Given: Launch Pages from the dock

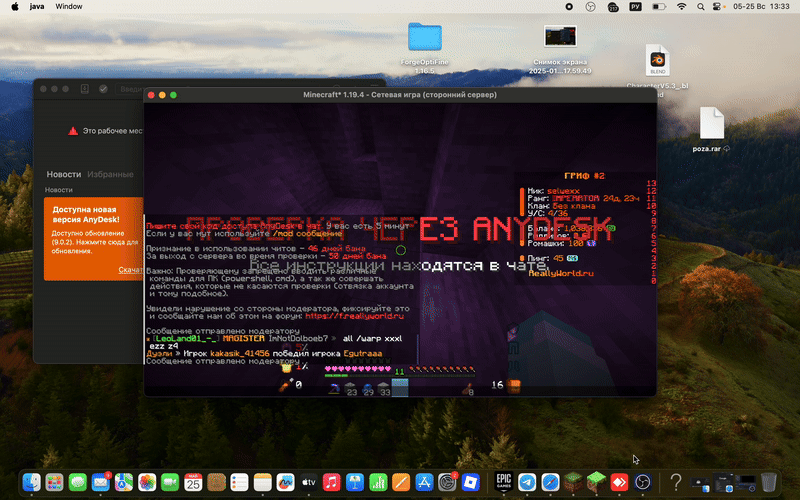Looking at the screenshot, I should coord(401,482).
